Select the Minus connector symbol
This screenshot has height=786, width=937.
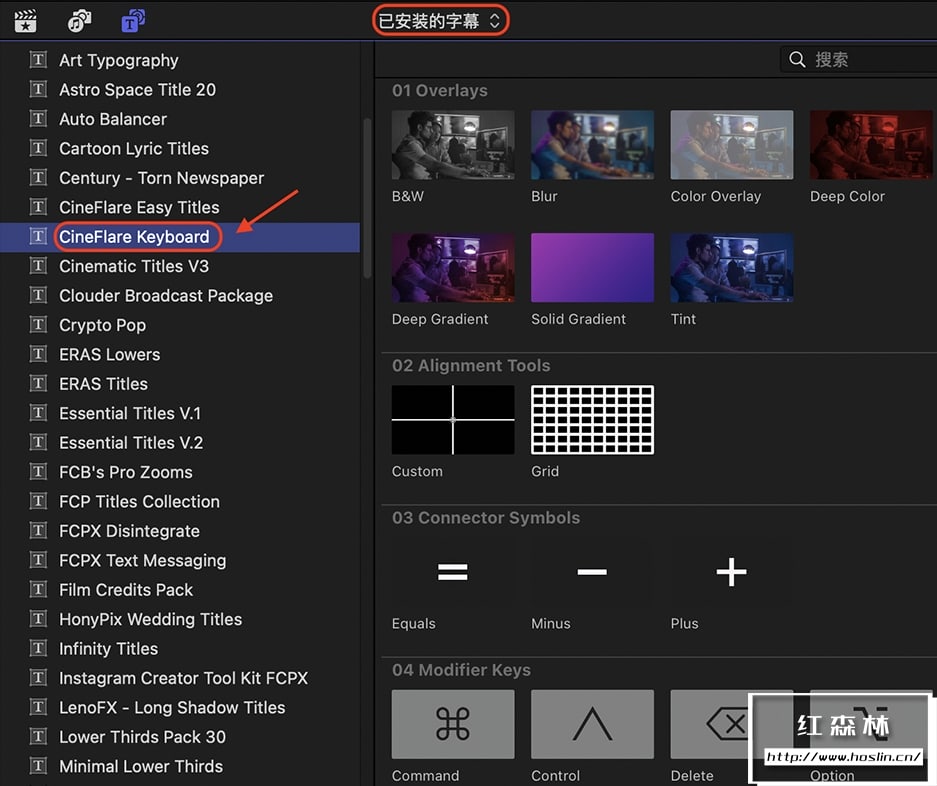(592, 572)
